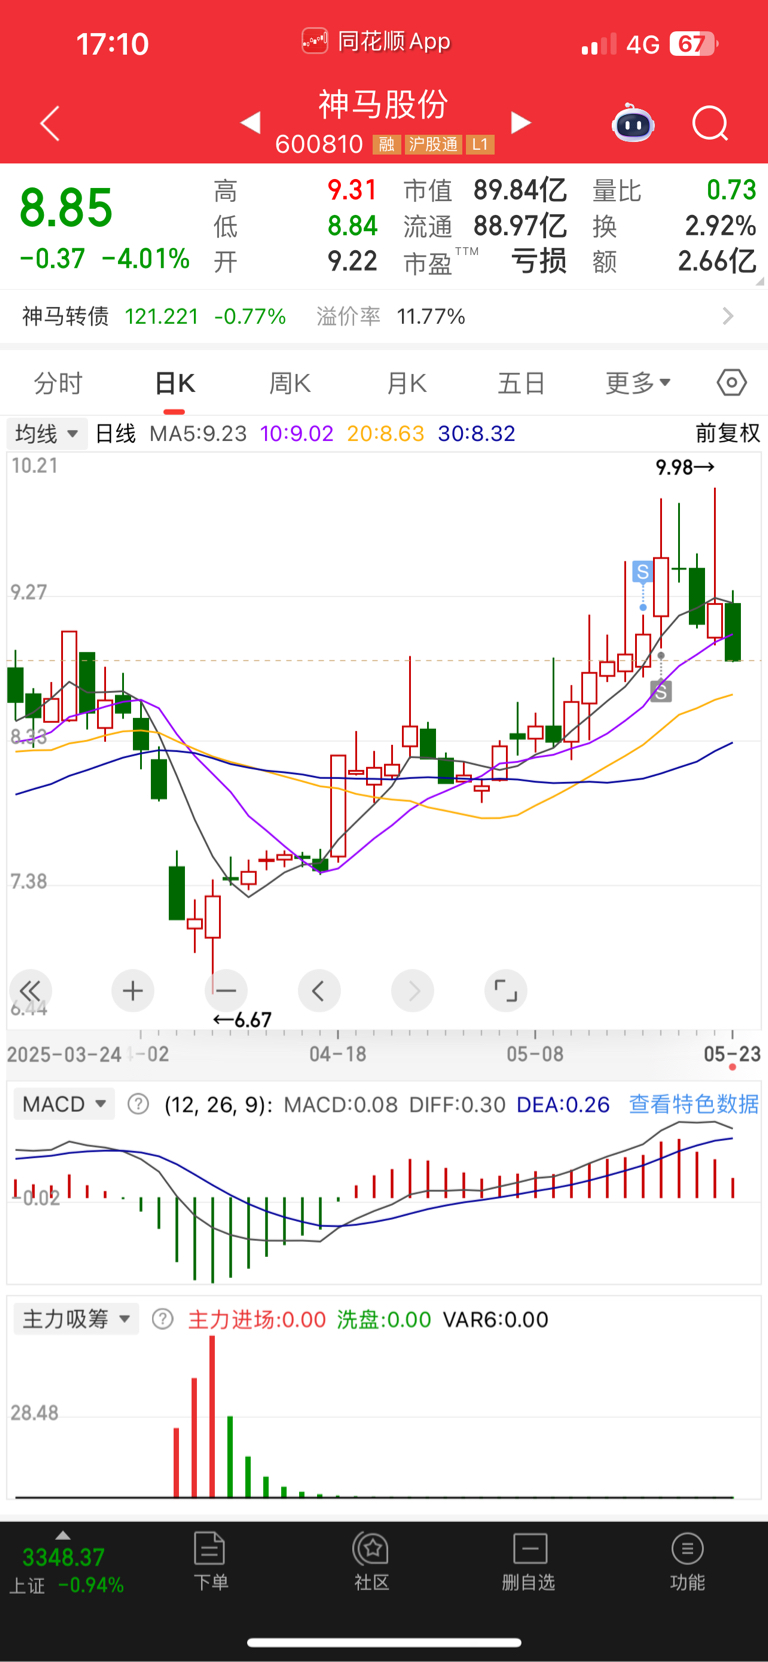Open MACD help question mark
The width and height of the screenshot is (768, 1662).
tap(139, 1104)
